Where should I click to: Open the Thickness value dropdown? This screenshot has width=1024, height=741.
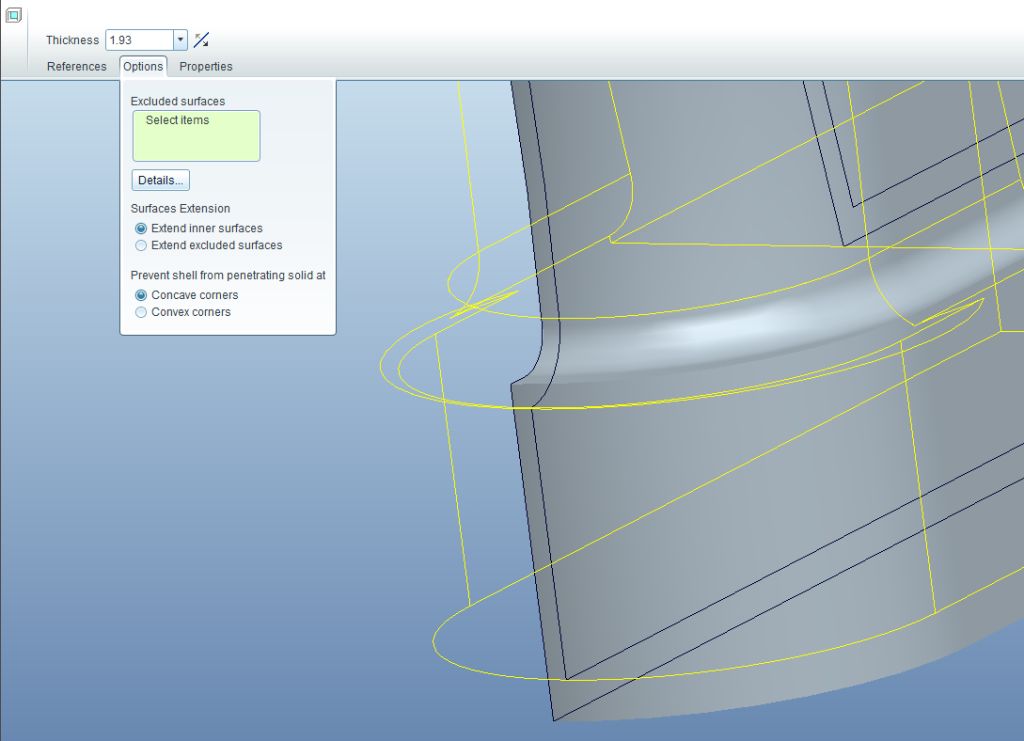click(181, 40)
